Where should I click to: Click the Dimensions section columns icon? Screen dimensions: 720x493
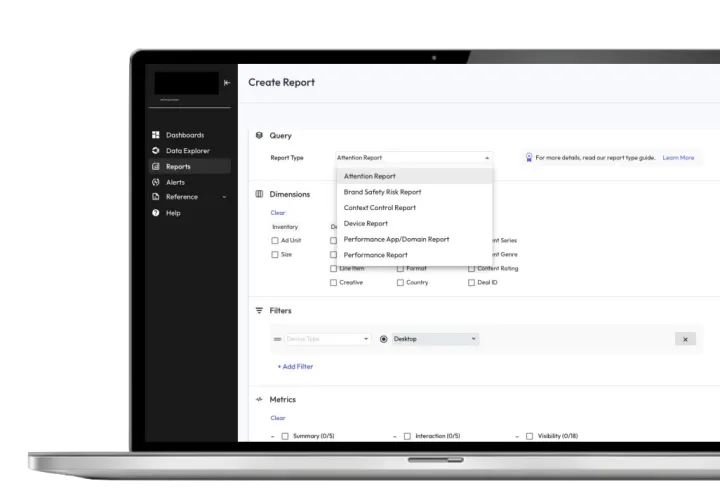point(259,194)
